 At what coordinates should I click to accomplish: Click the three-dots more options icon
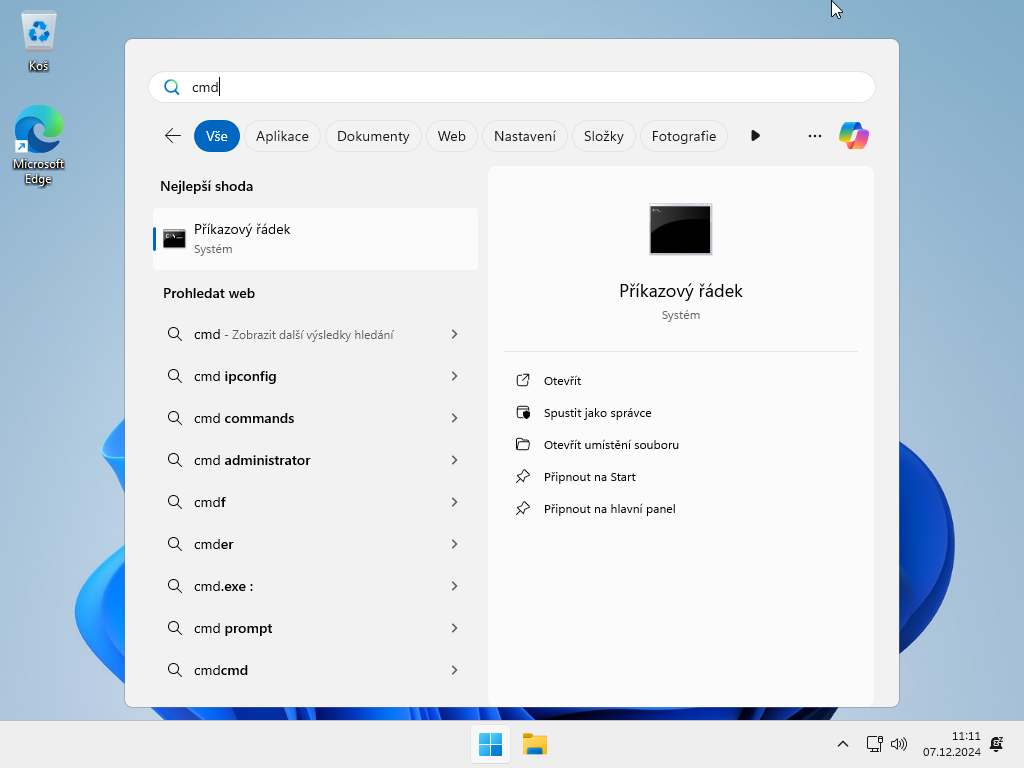tap(815, 136)
